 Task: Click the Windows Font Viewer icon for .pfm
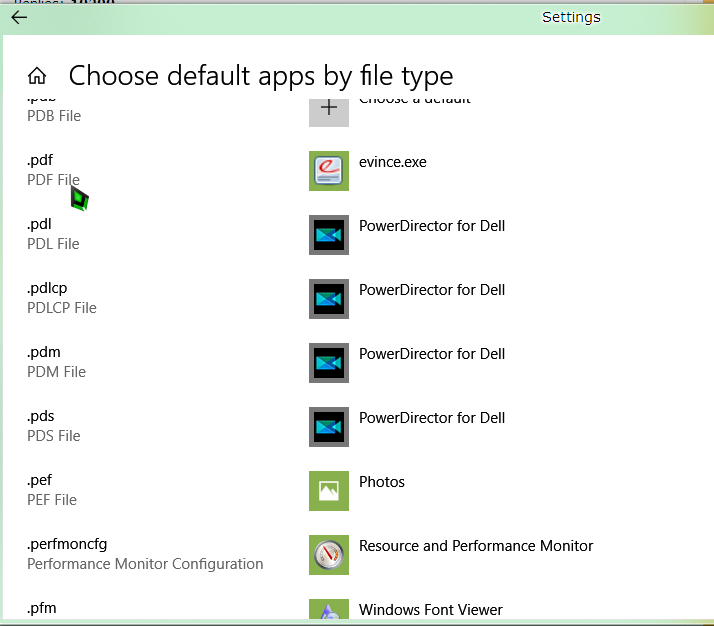pyautogui.click(x=329, y=610)
